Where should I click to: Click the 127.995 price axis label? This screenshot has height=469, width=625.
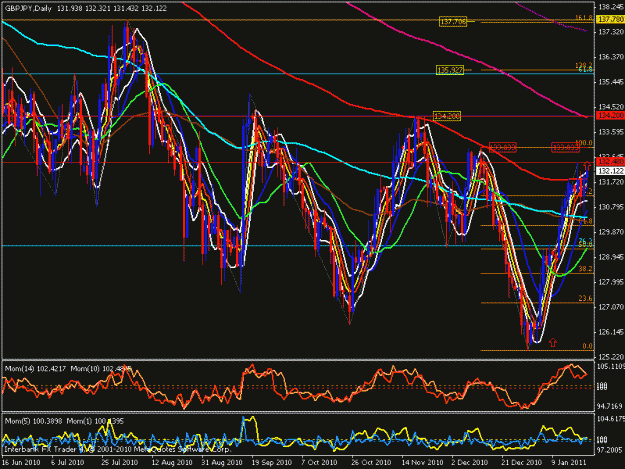[611, 282]
